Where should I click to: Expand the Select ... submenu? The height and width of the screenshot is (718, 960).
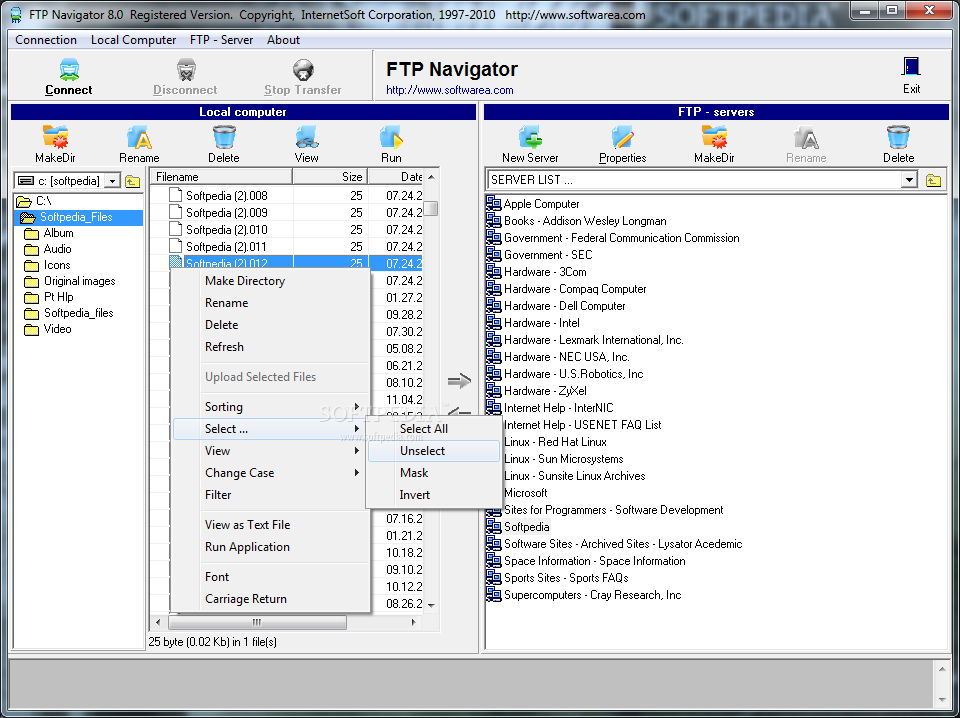(271, 429)
